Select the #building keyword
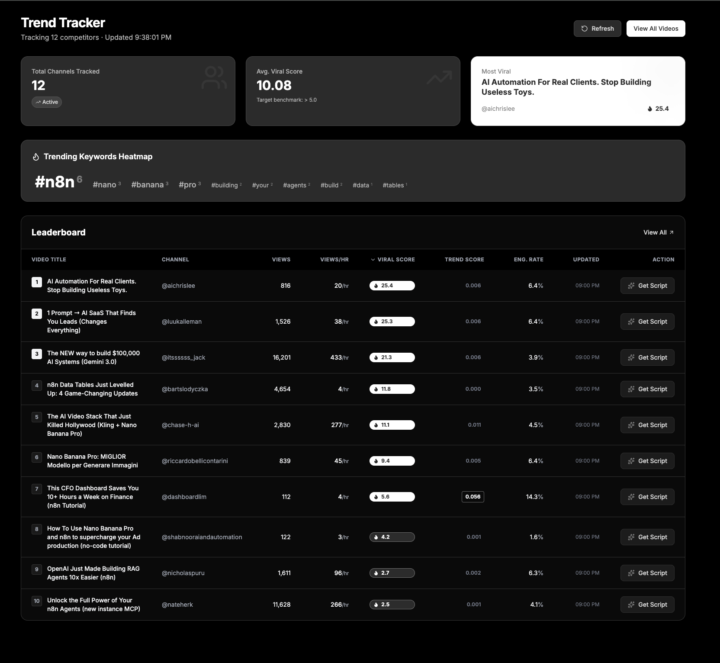 click(226, 185)
